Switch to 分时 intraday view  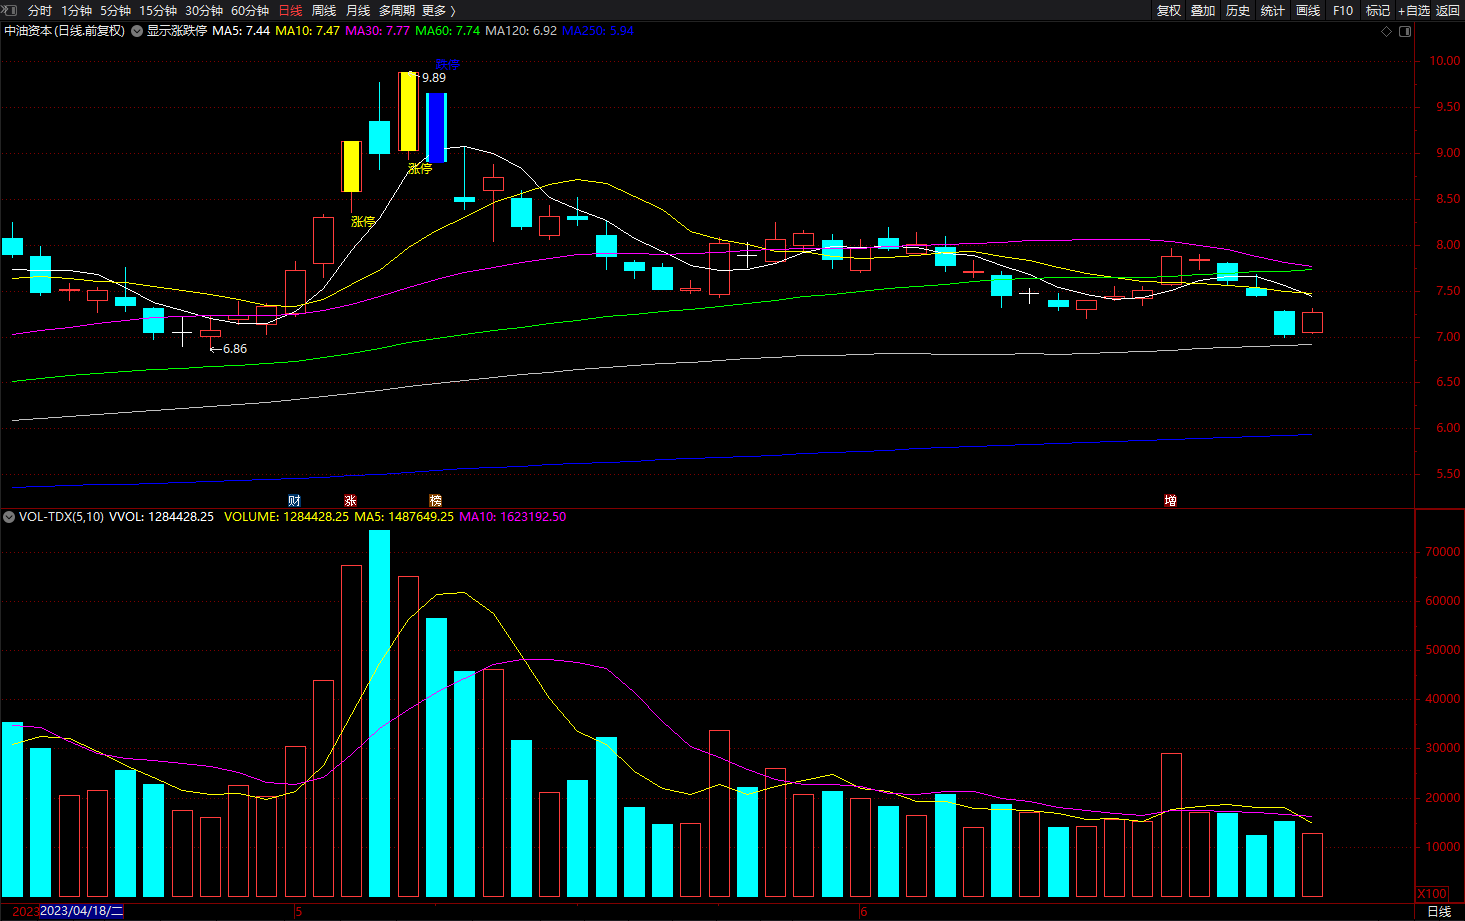(x=40, y=11)
